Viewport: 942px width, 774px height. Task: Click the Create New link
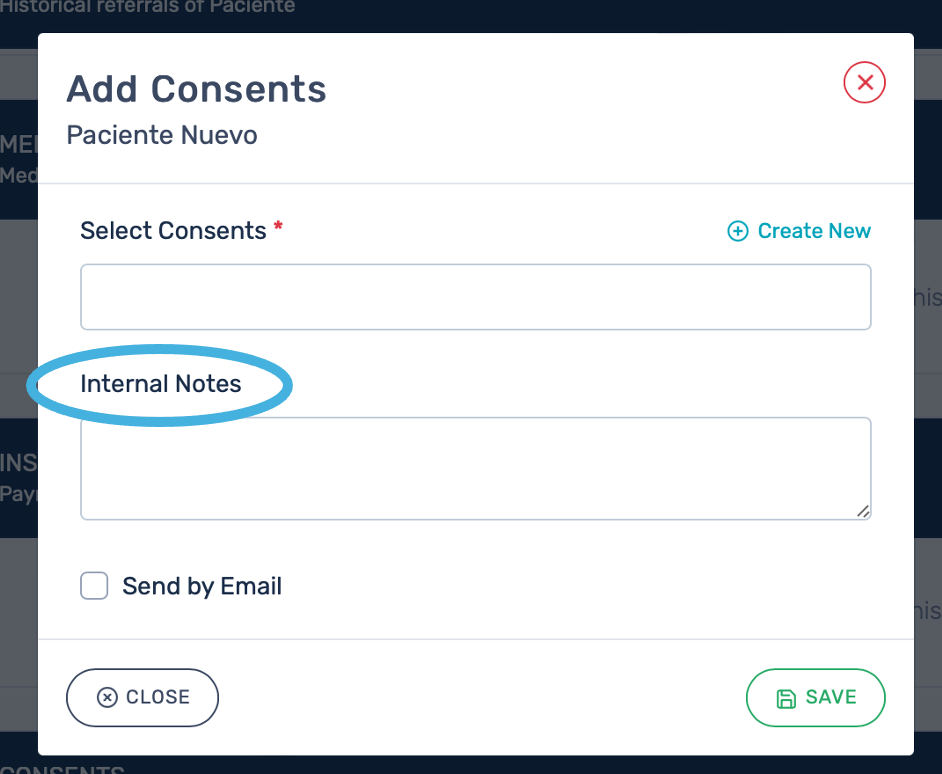pos(813,231)
